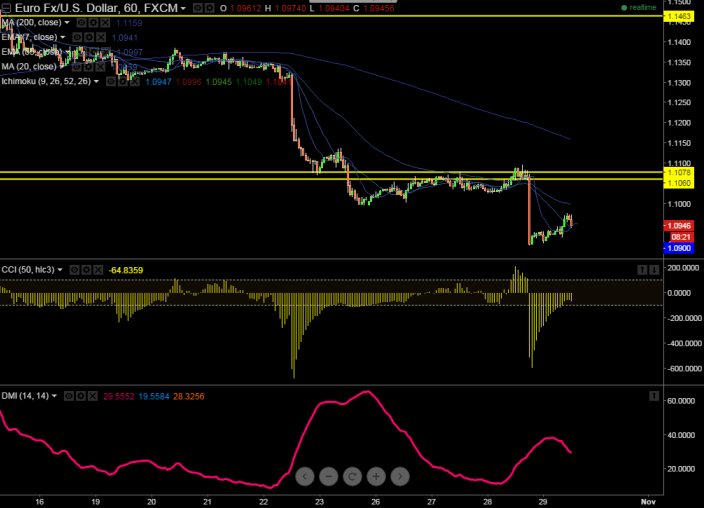Viewport: 704px width, 508px height.
Task: Select the yellow 1.1078 price label
Action: click(x=679, y=172)
